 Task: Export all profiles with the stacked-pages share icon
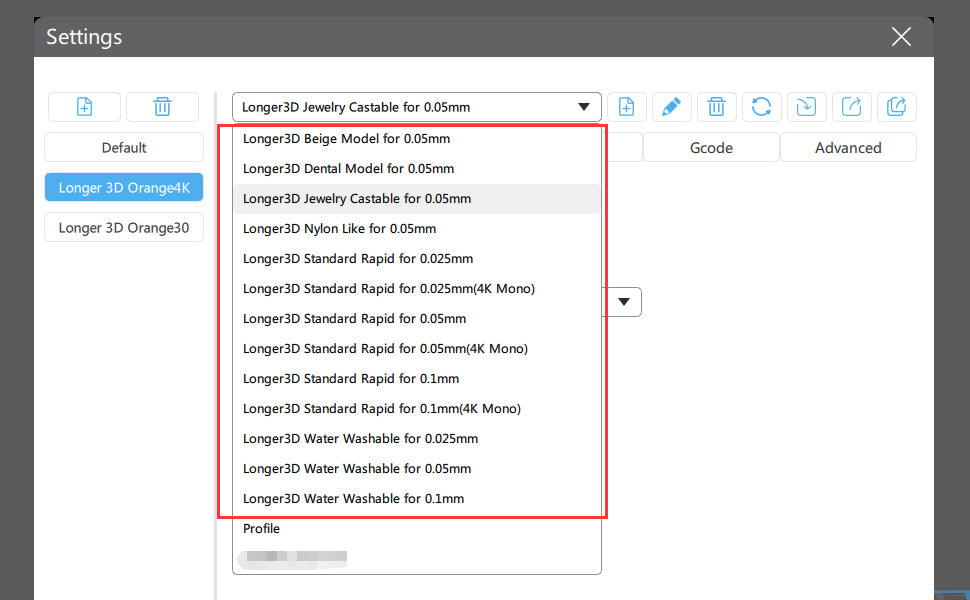(x=897, y=107)
